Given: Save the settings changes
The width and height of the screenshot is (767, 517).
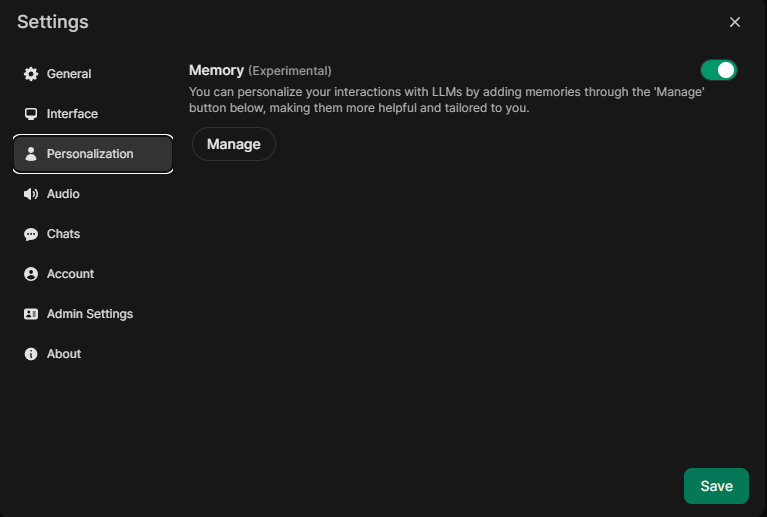Looking at the screenshot, I should click(716, 486).
